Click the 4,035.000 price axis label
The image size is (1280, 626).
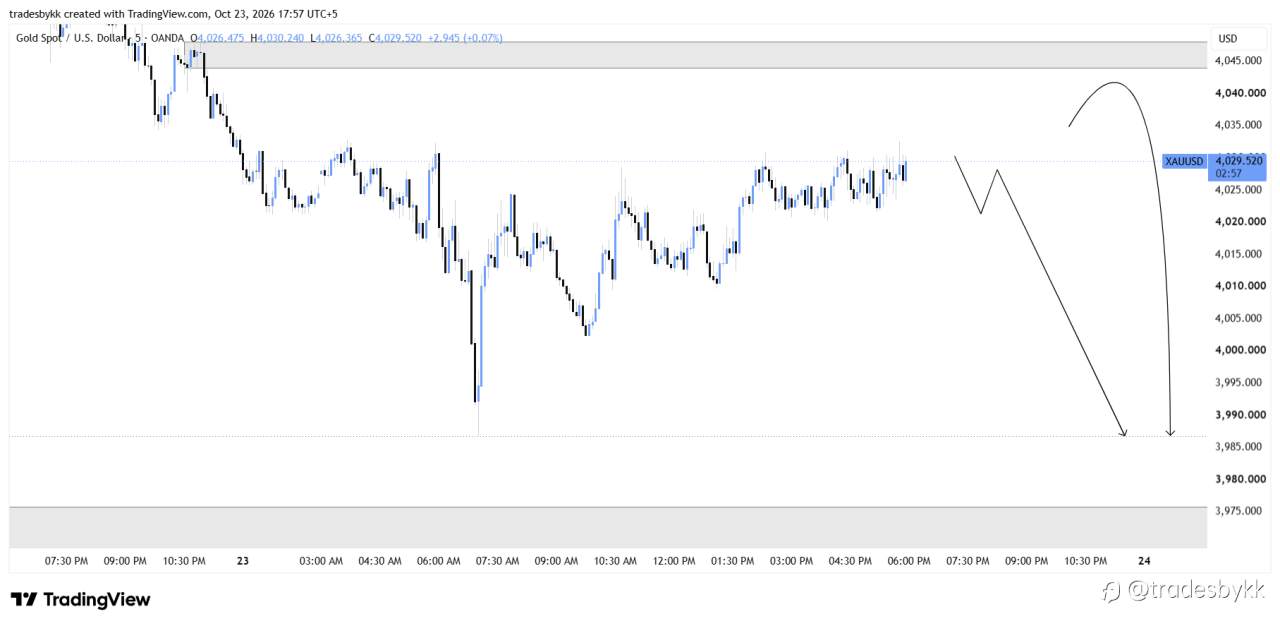click(1239, 125)
